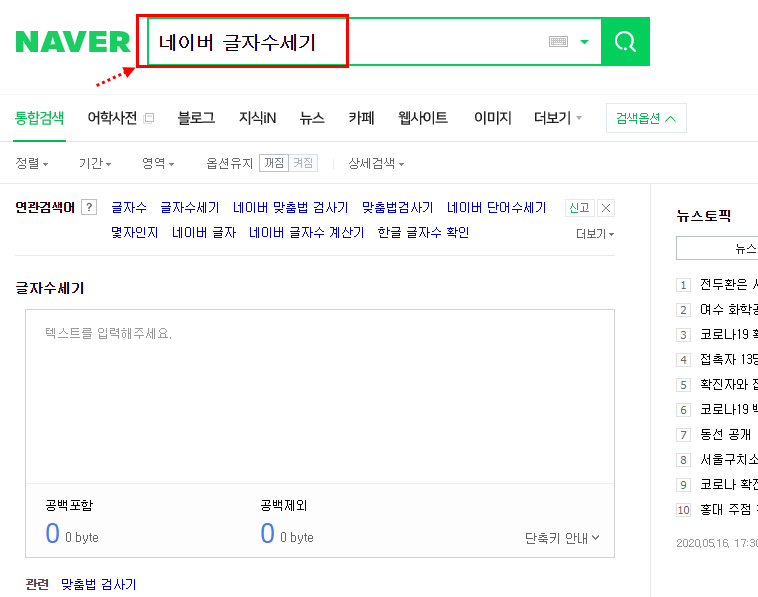The width and height of the screenshot is (758, 597).
Task: Select the 뉴스 tab in 뉴스토픽
Action: point(717,248)
